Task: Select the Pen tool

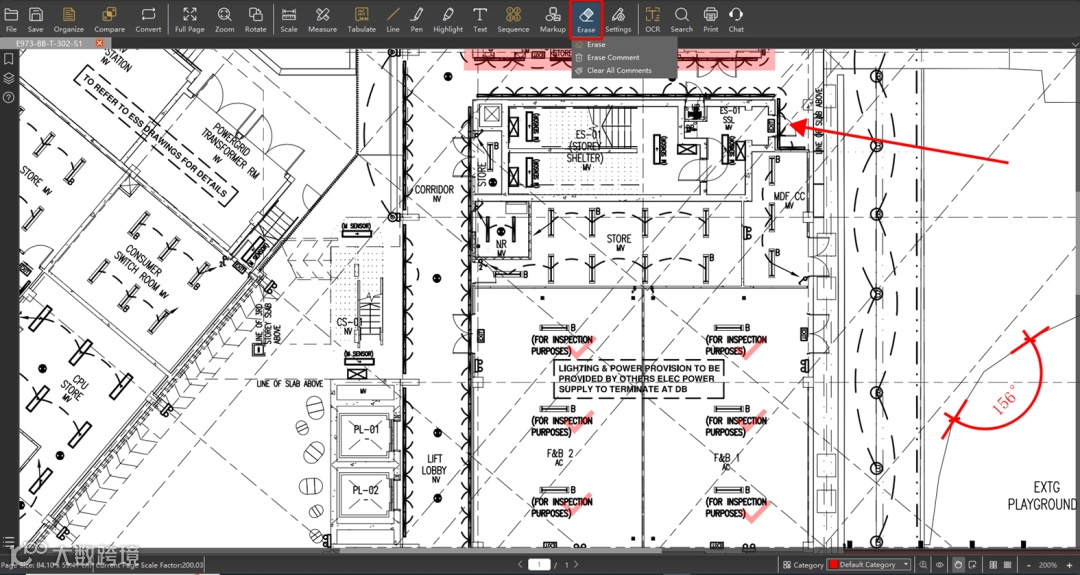Action: [417, 19]
